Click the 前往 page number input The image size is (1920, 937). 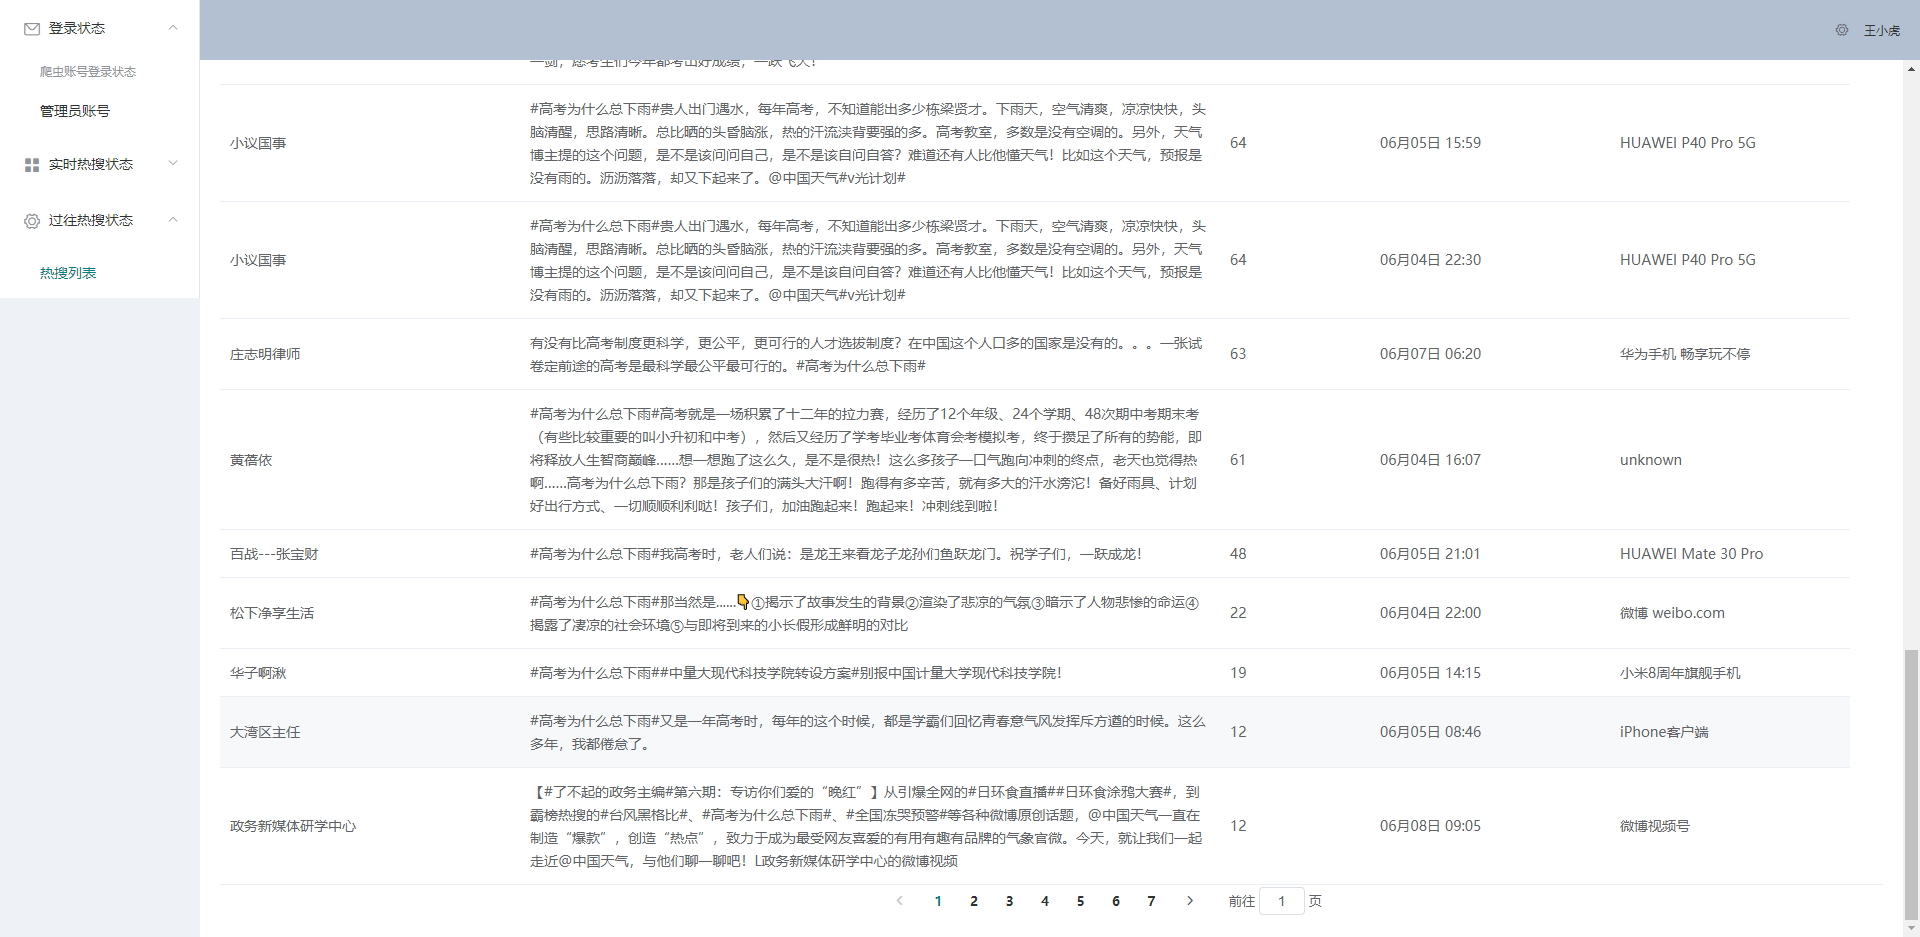click(1282, 901)
